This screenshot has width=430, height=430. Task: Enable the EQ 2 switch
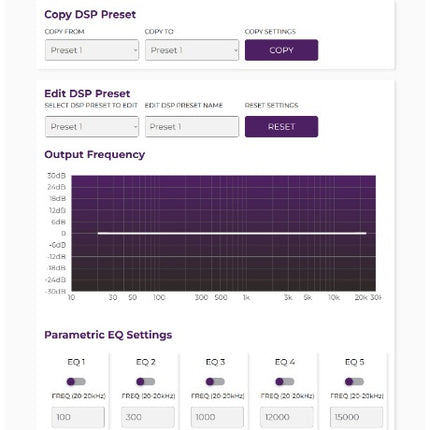click(146, 381)
